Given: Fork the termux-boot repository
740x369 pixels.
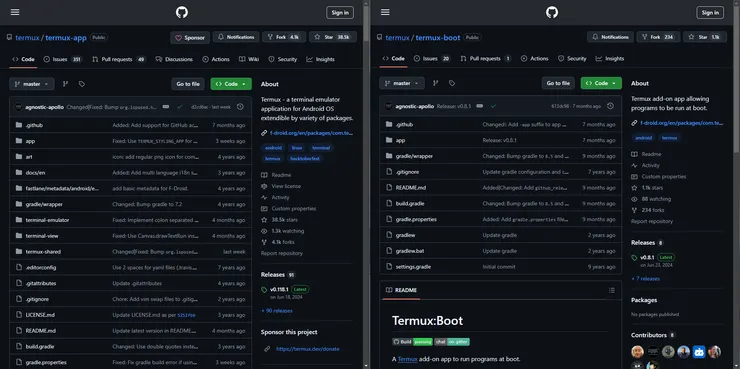Looking at the screenshot, I should pyautogui.click(x=658, y=37).
